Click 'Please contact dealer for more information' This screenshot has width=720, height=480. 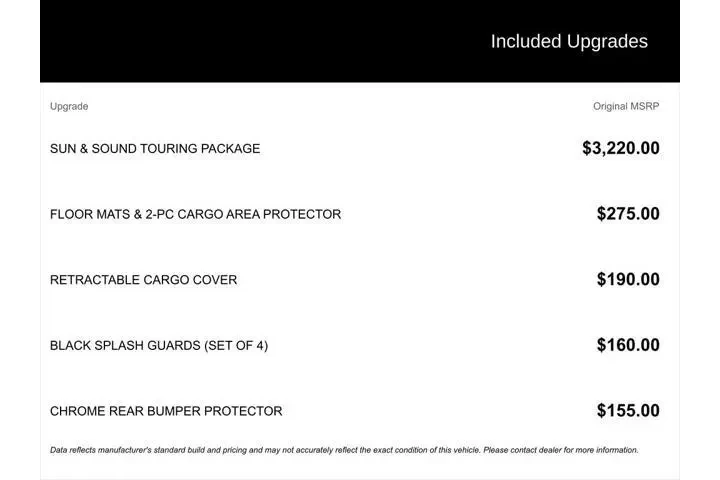coord(560,450)
